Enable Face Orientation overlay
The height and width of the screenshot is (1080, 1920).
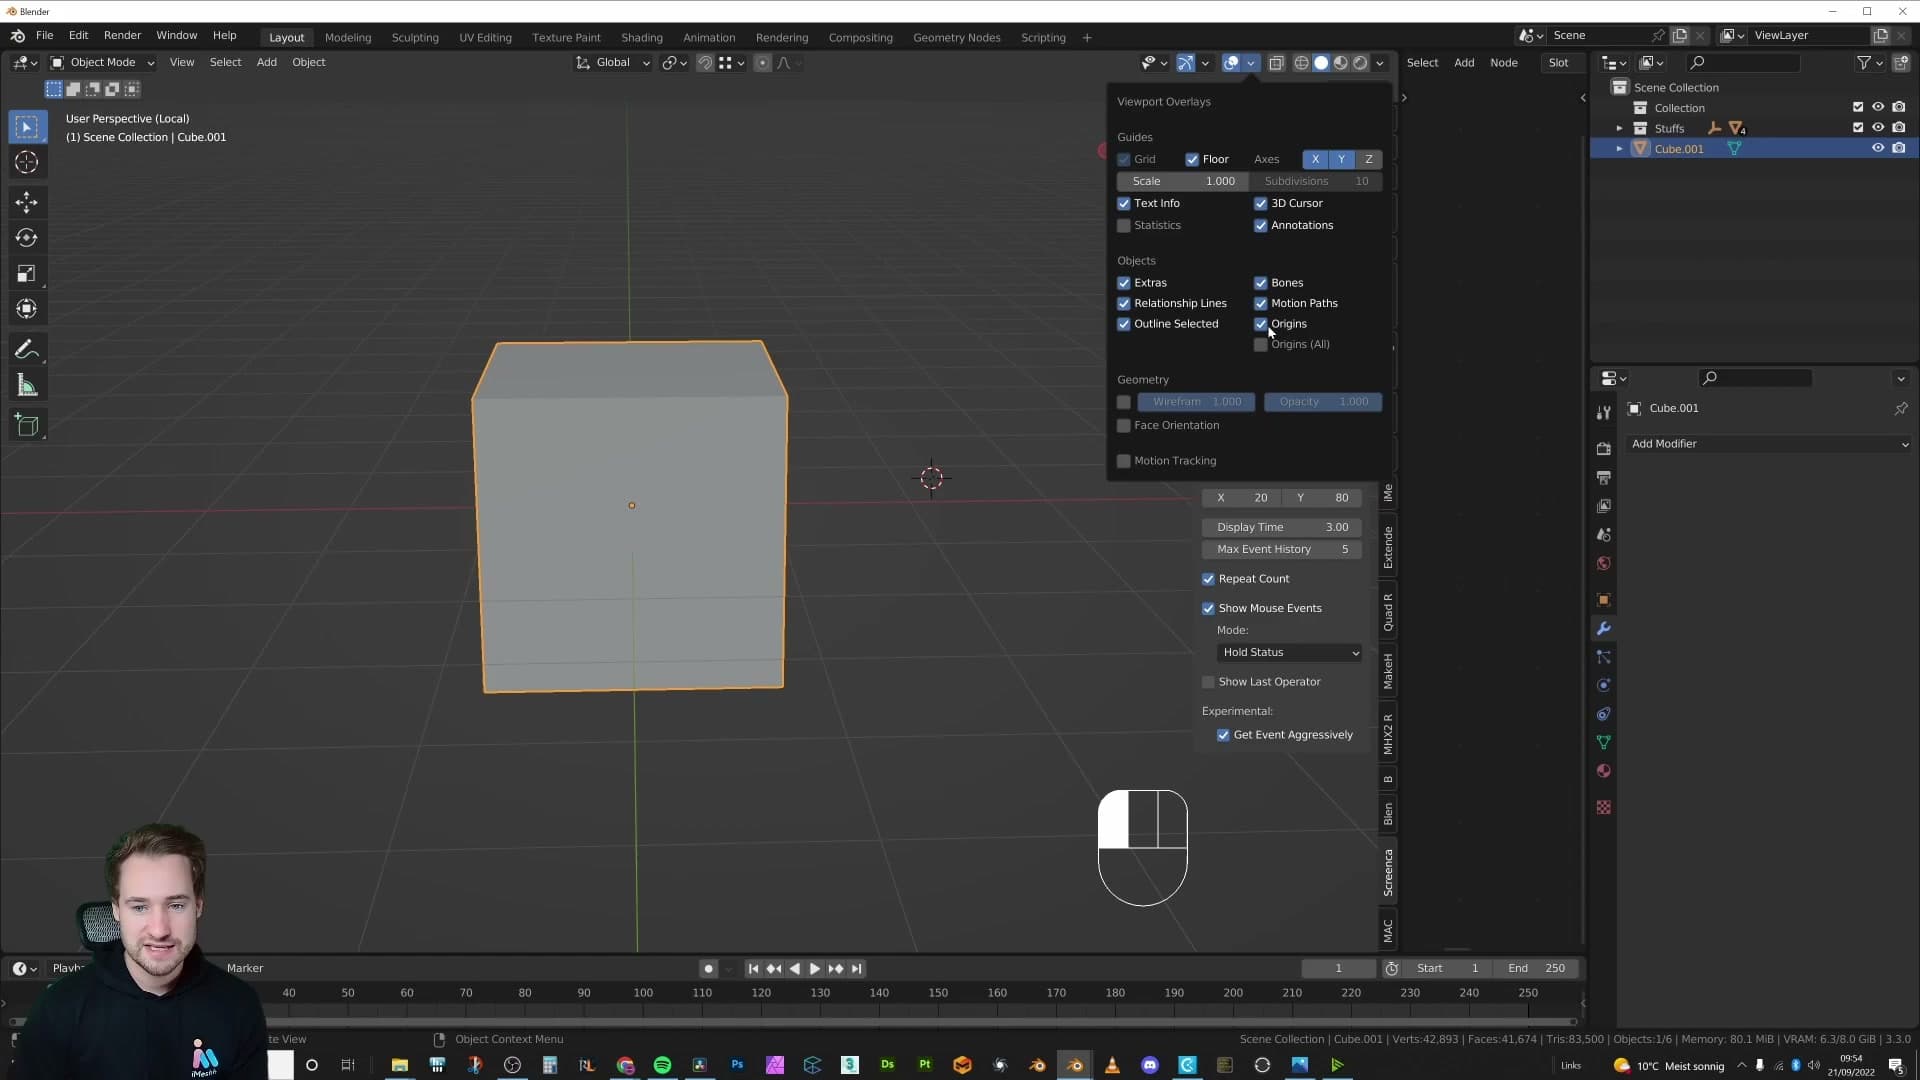(1124, 426)
